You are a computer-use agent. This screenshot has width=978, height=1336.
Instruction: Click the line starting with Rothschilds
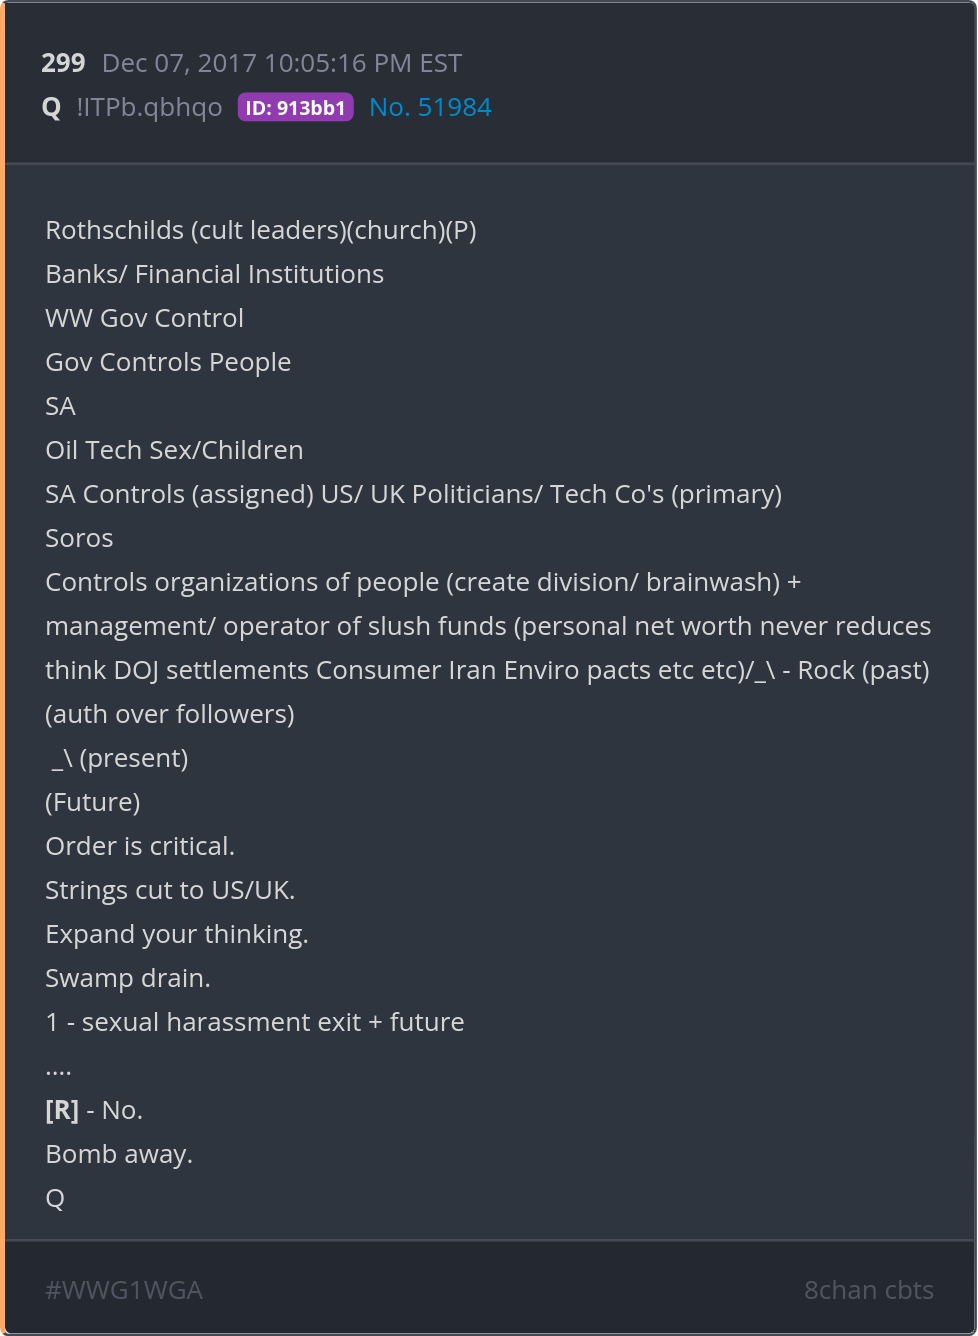coord(260,231)
